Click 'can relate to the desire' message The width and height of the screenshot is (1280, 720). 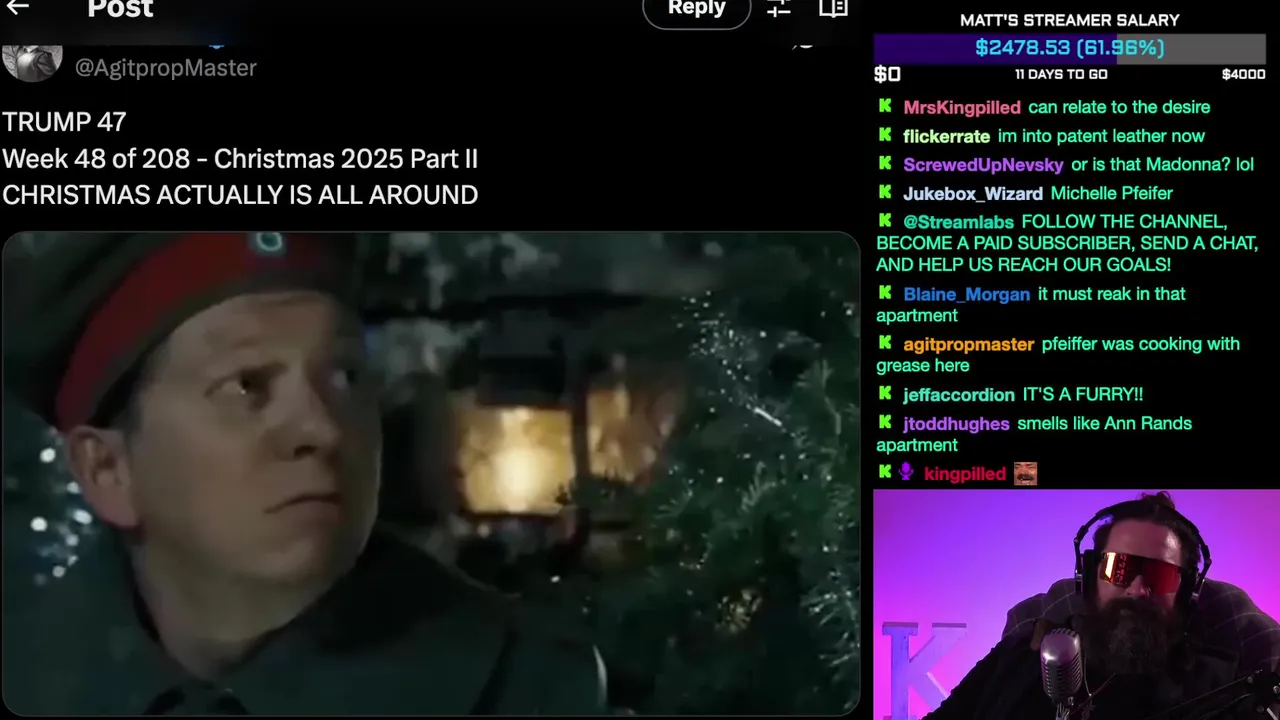tap(1119, 107)
